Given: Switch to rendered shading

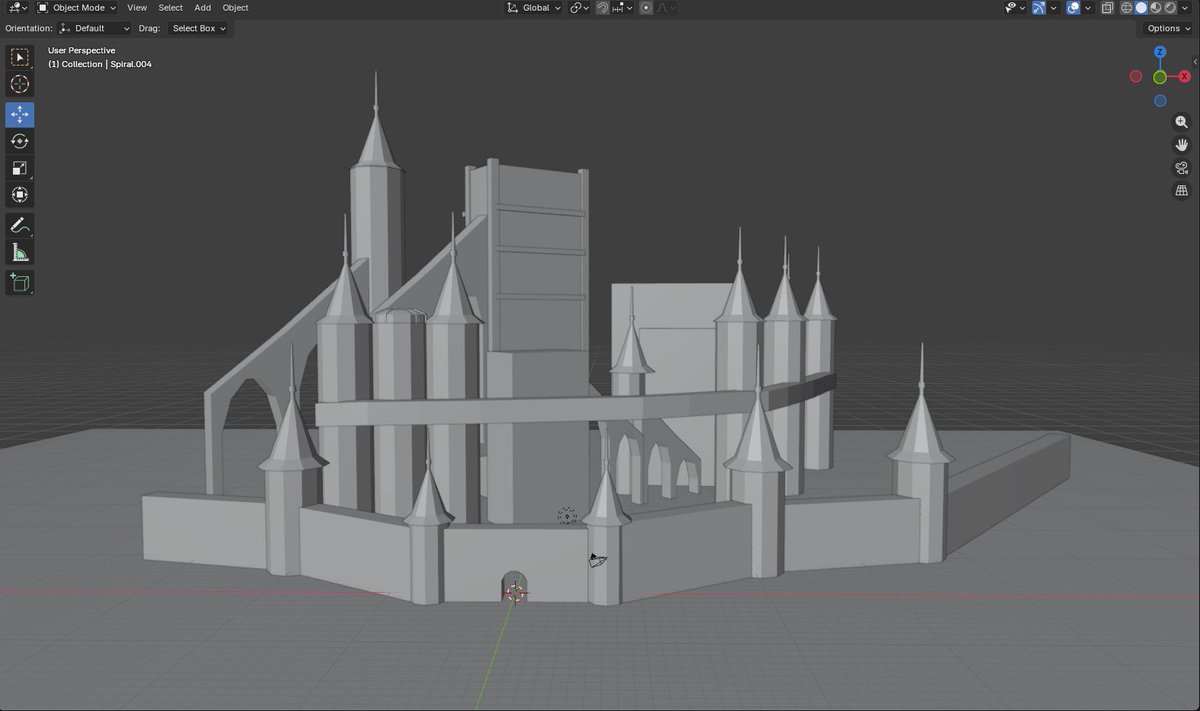Looking at the screenshot, I should [1169, 8].
